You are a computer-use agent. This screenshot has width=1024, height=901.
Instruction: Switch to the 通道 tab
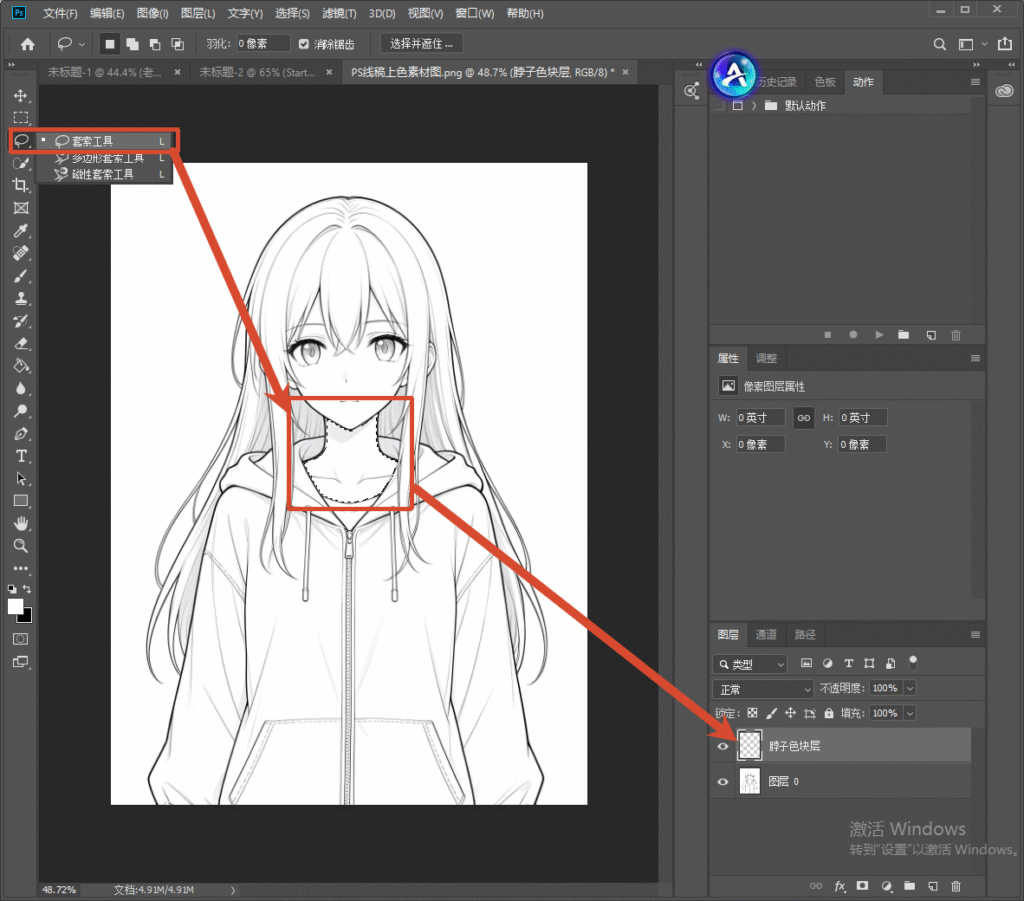[x=766, y=635]
